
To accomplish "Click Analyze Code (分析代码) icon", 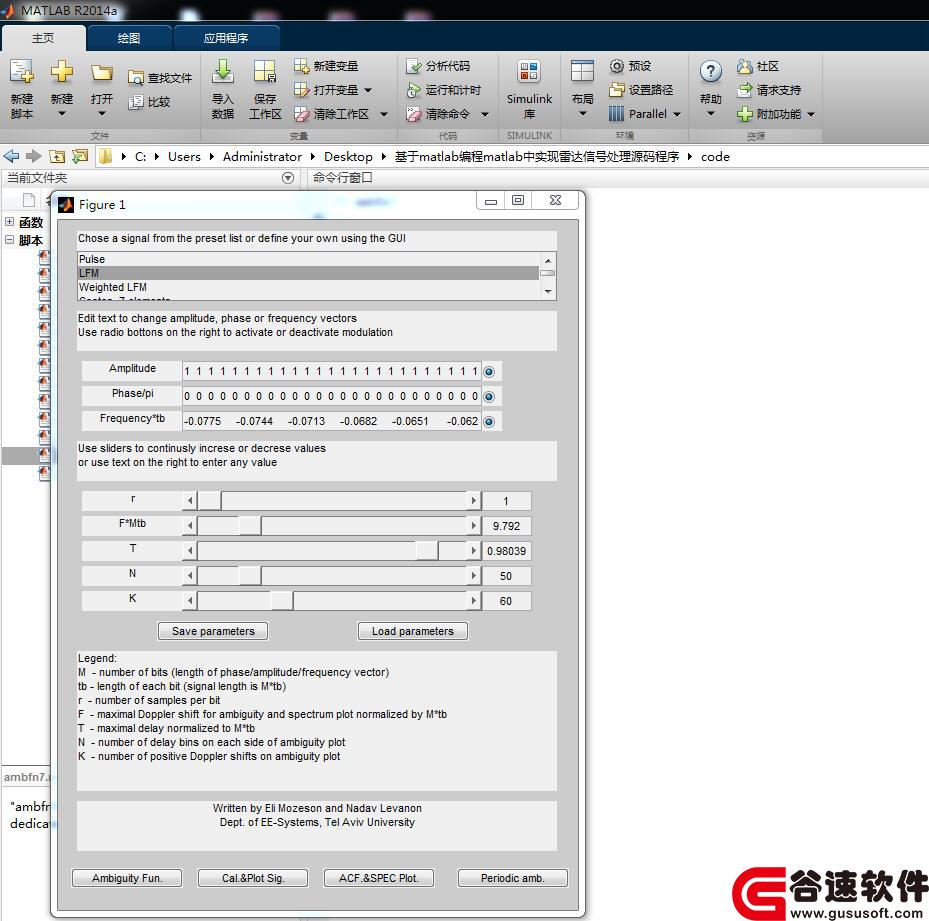I will tap(414, 66).
